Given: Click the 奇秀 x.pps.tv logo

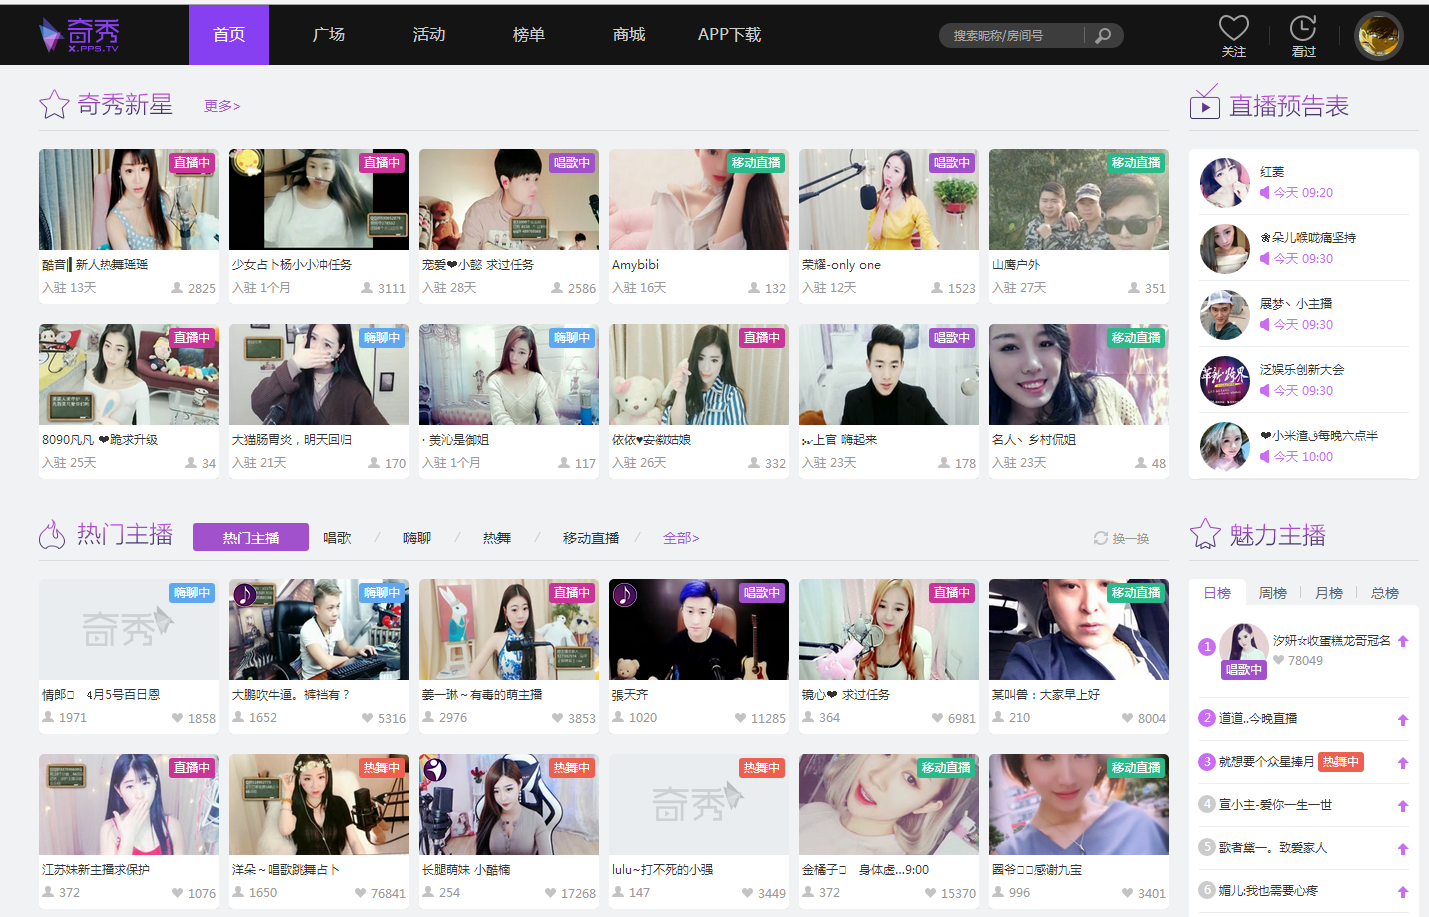Looking at the screenshot, I should tap(80, 35).
